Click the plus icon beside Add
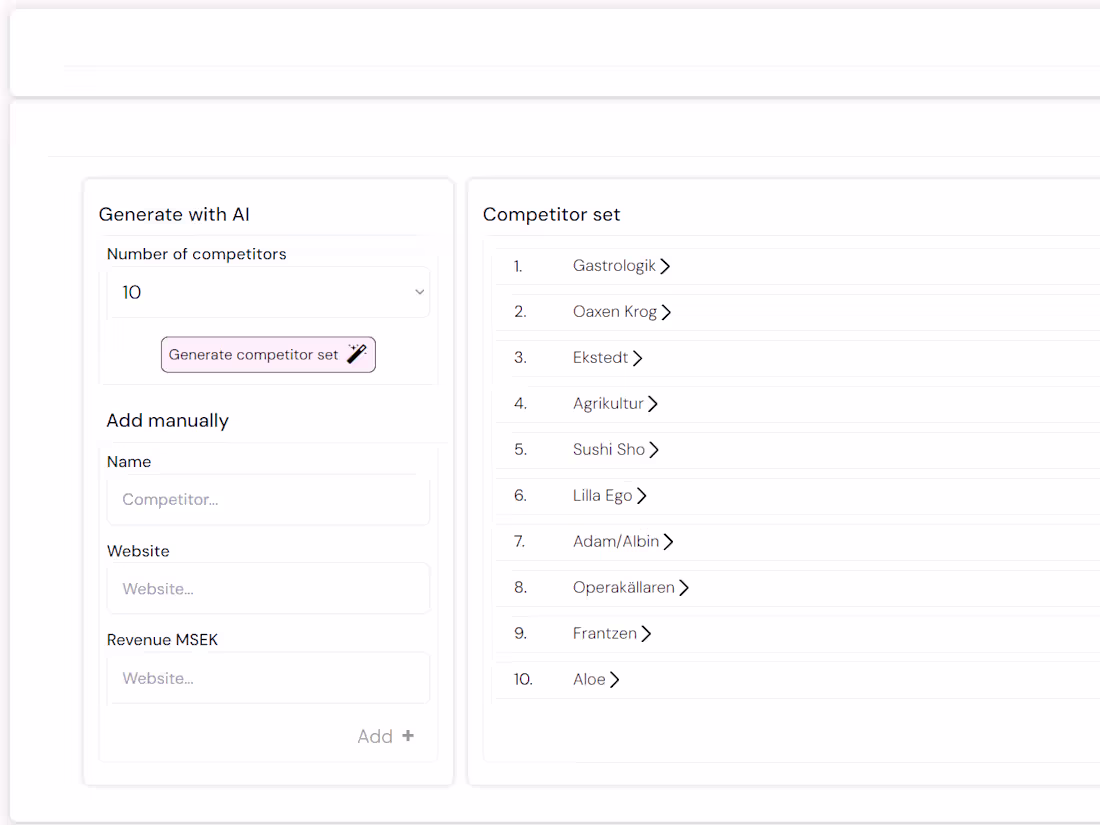Screen dimensions: 1100x825 click(x=408, y=736)
